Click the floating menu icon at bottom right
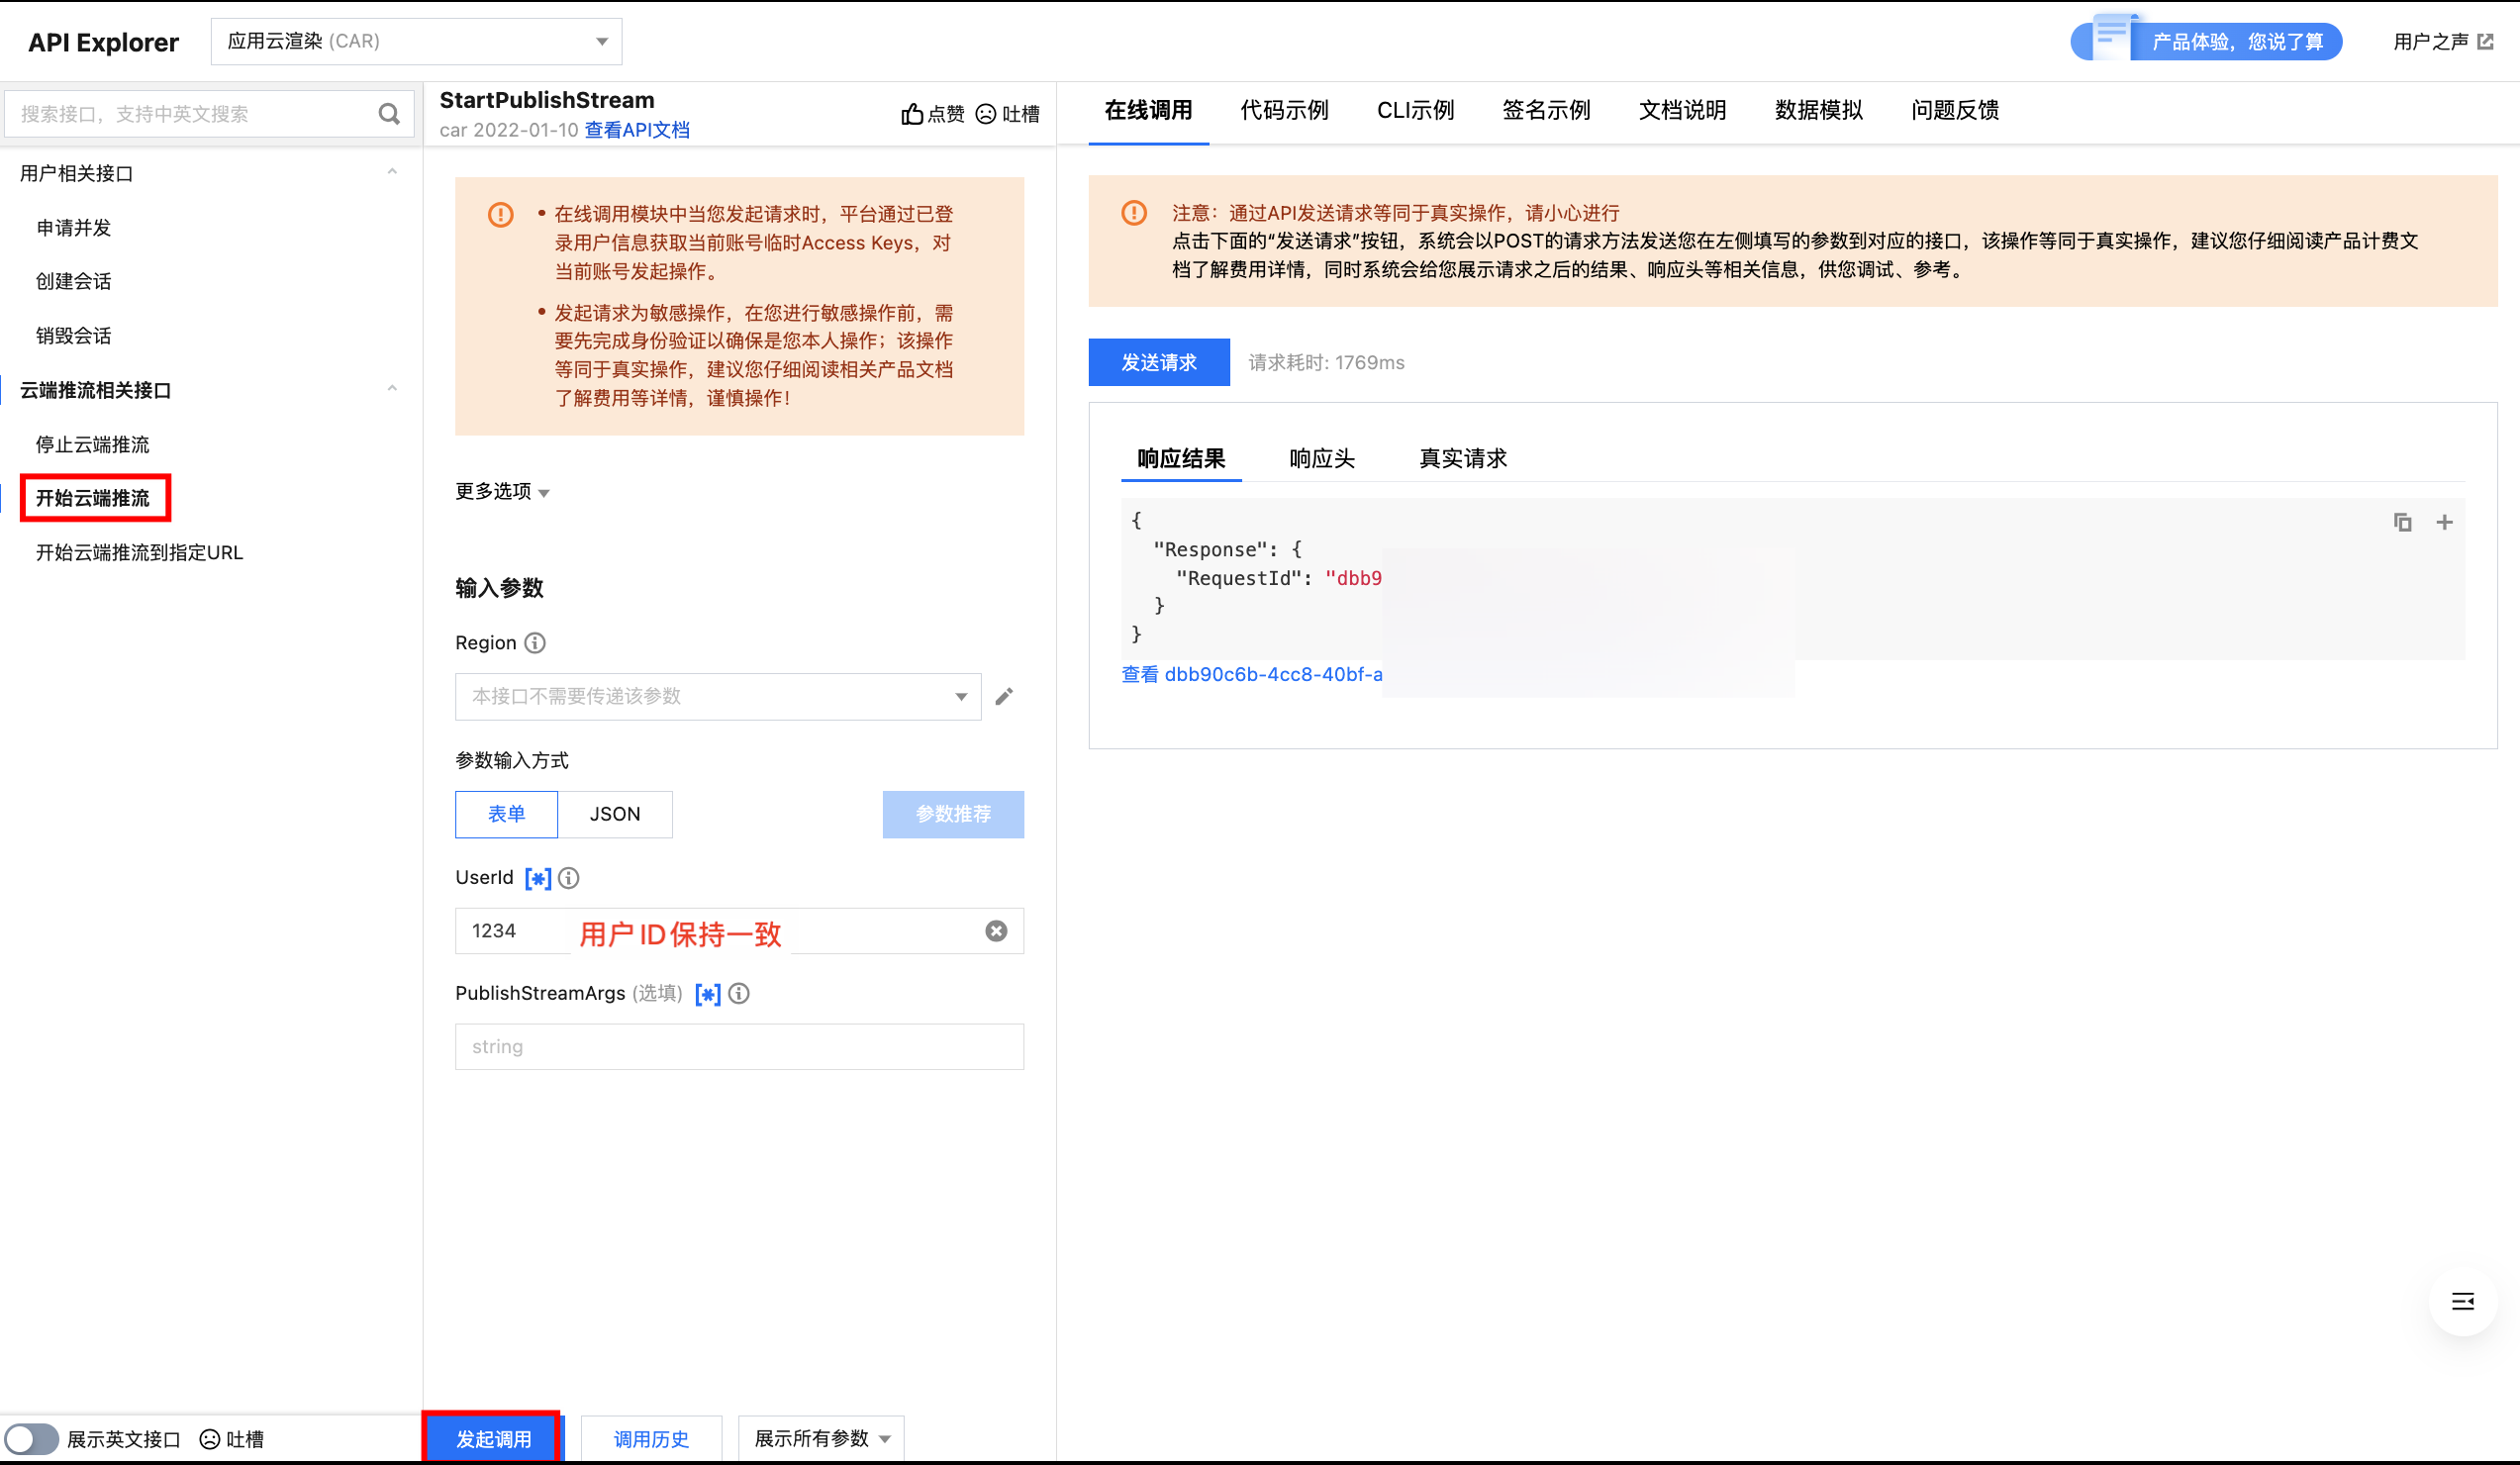The image size is (2520, 1465). pos(2462,1301)
